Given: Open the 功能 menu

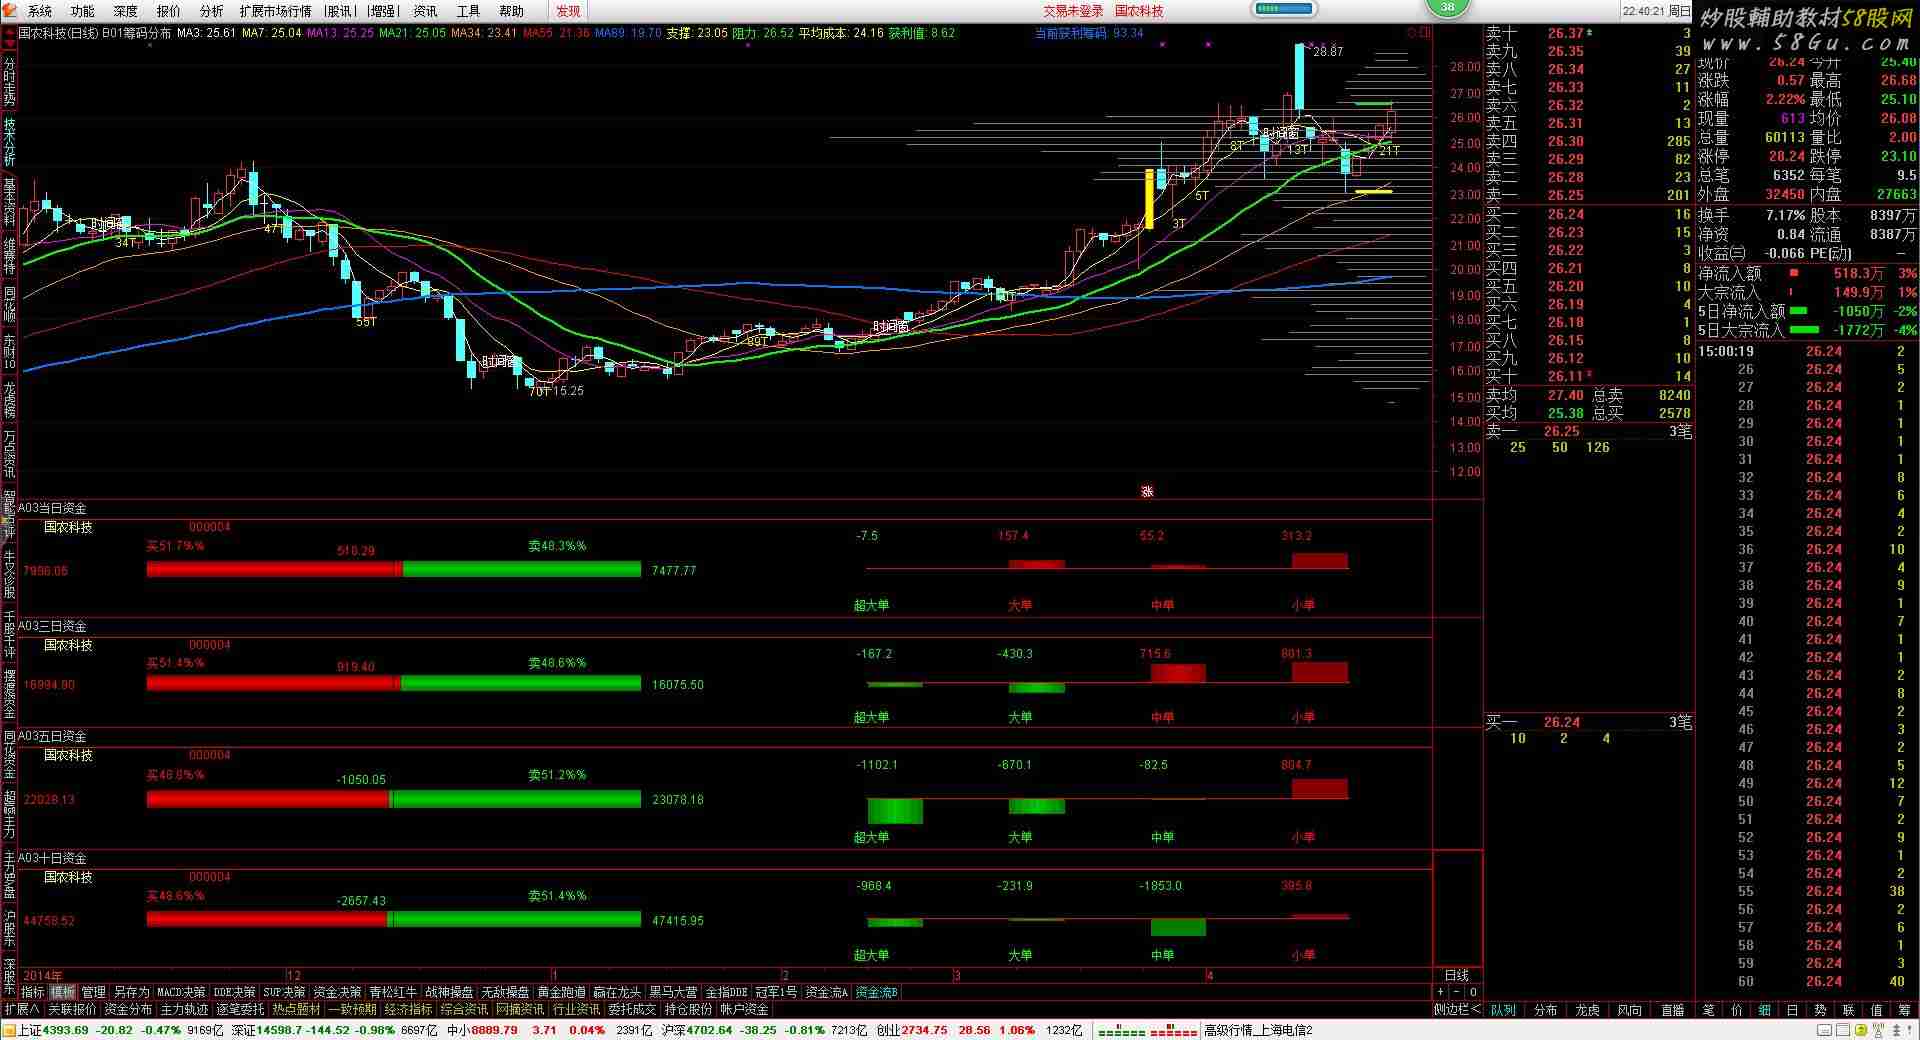Looking at the screenshot, I should coord(83,11).
